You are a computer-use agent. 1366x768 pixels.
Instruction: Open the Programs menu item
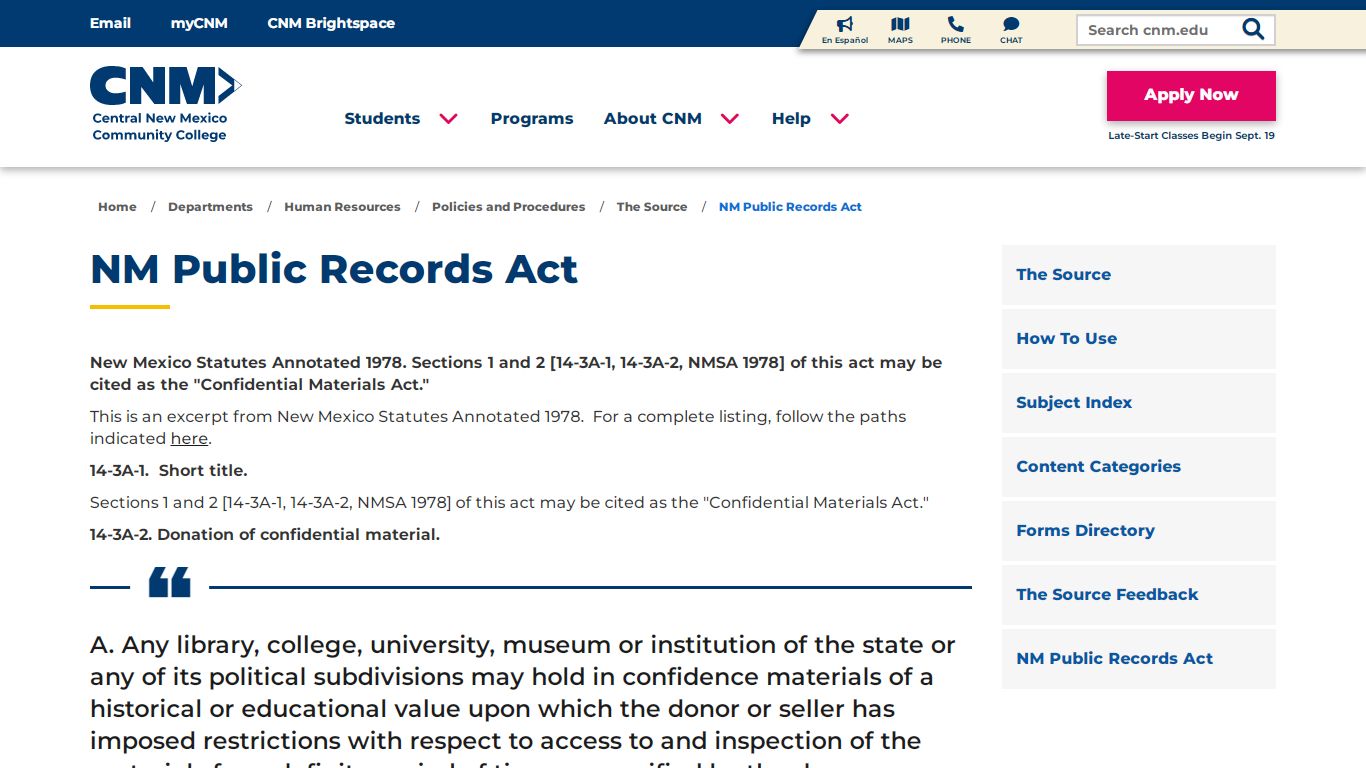532,118
